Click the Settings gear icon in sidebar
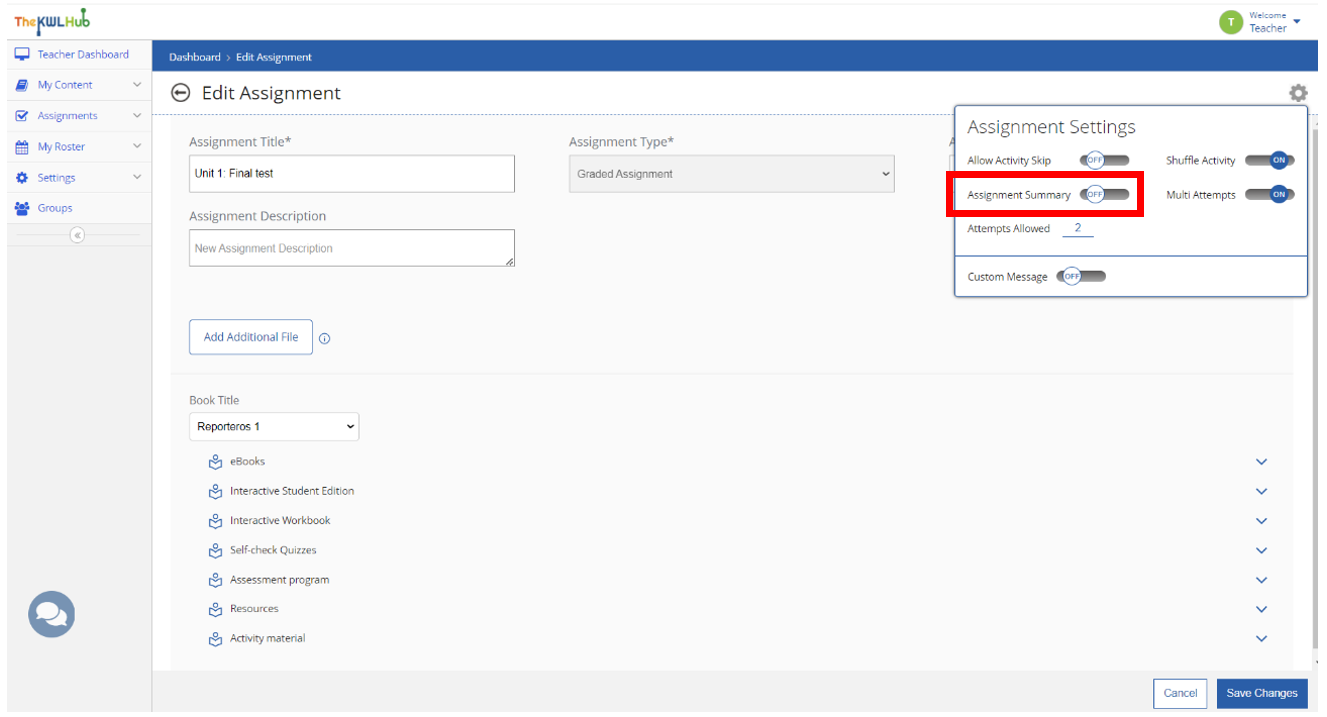Viewport: 1327px width, 717px height. (x=22, y=178)
